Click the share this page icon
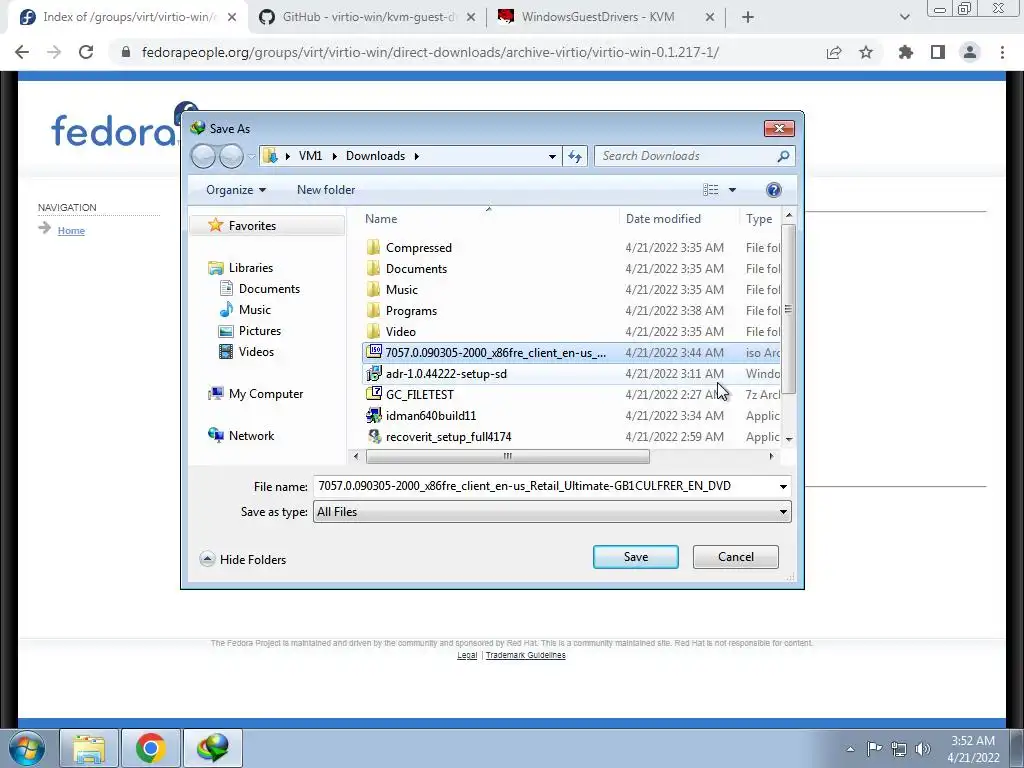This screenshot has width=1024, height=768. click(834, 52)
